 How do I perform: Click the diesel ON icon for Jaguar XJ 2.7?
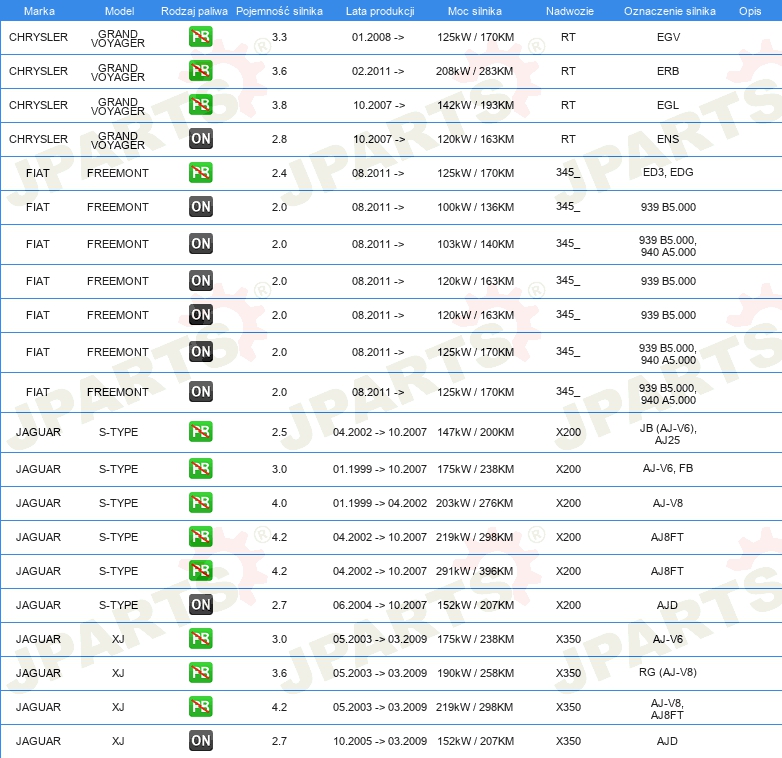click(x=200, y=741)
